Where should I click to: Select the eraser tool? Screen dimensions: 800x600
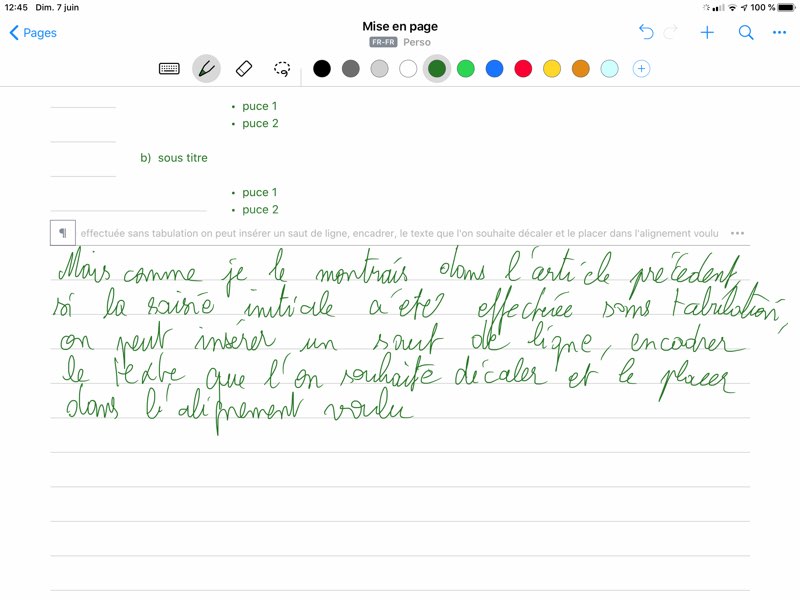(244, 69)
